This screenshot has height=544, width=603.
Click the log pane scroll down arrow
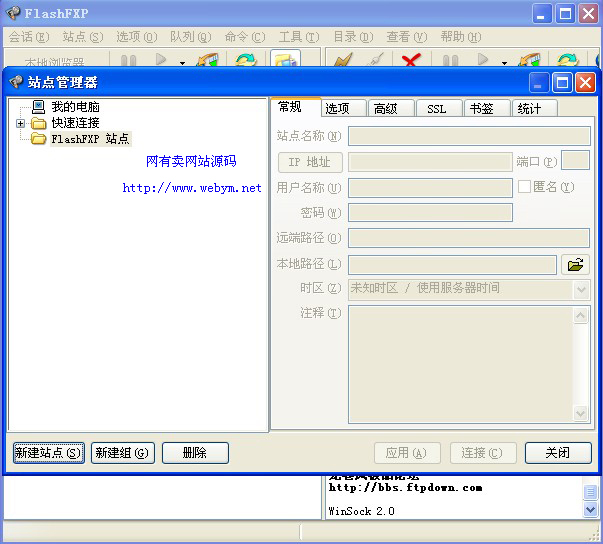point(590,510)
